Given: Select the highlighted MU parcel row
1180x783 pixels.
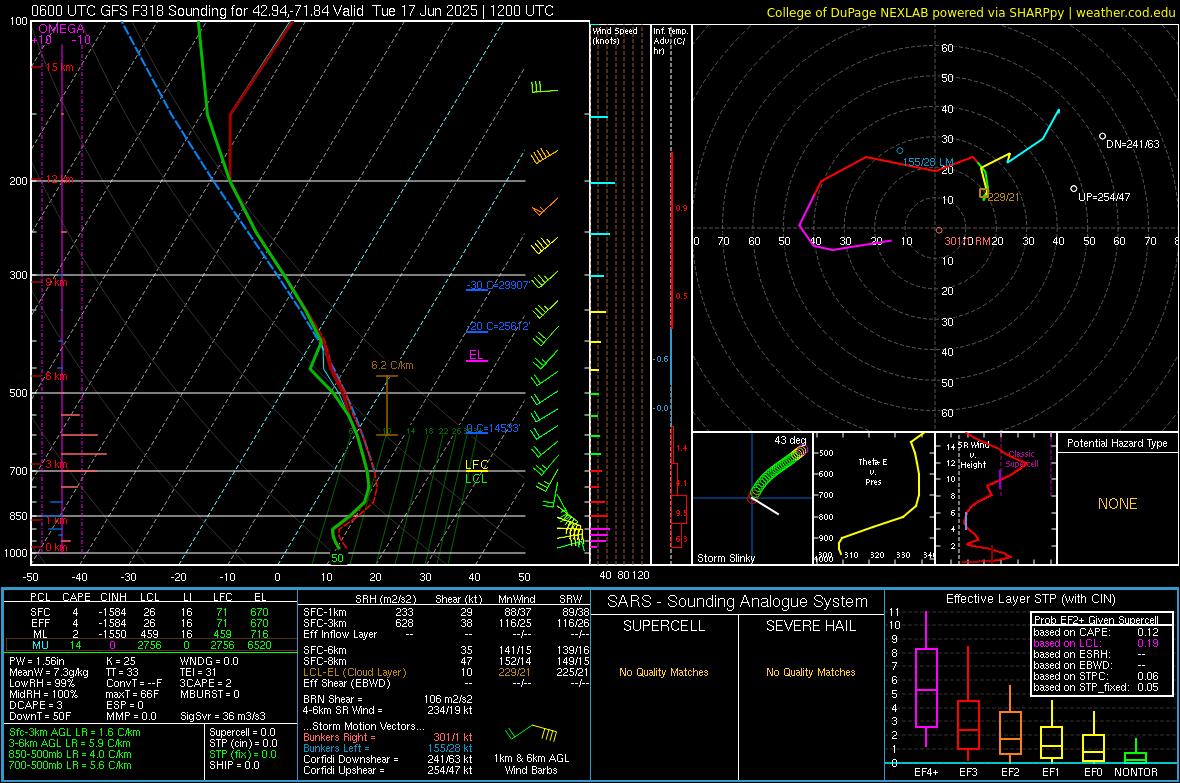Looking at the screenshot, I should (150, 644).
